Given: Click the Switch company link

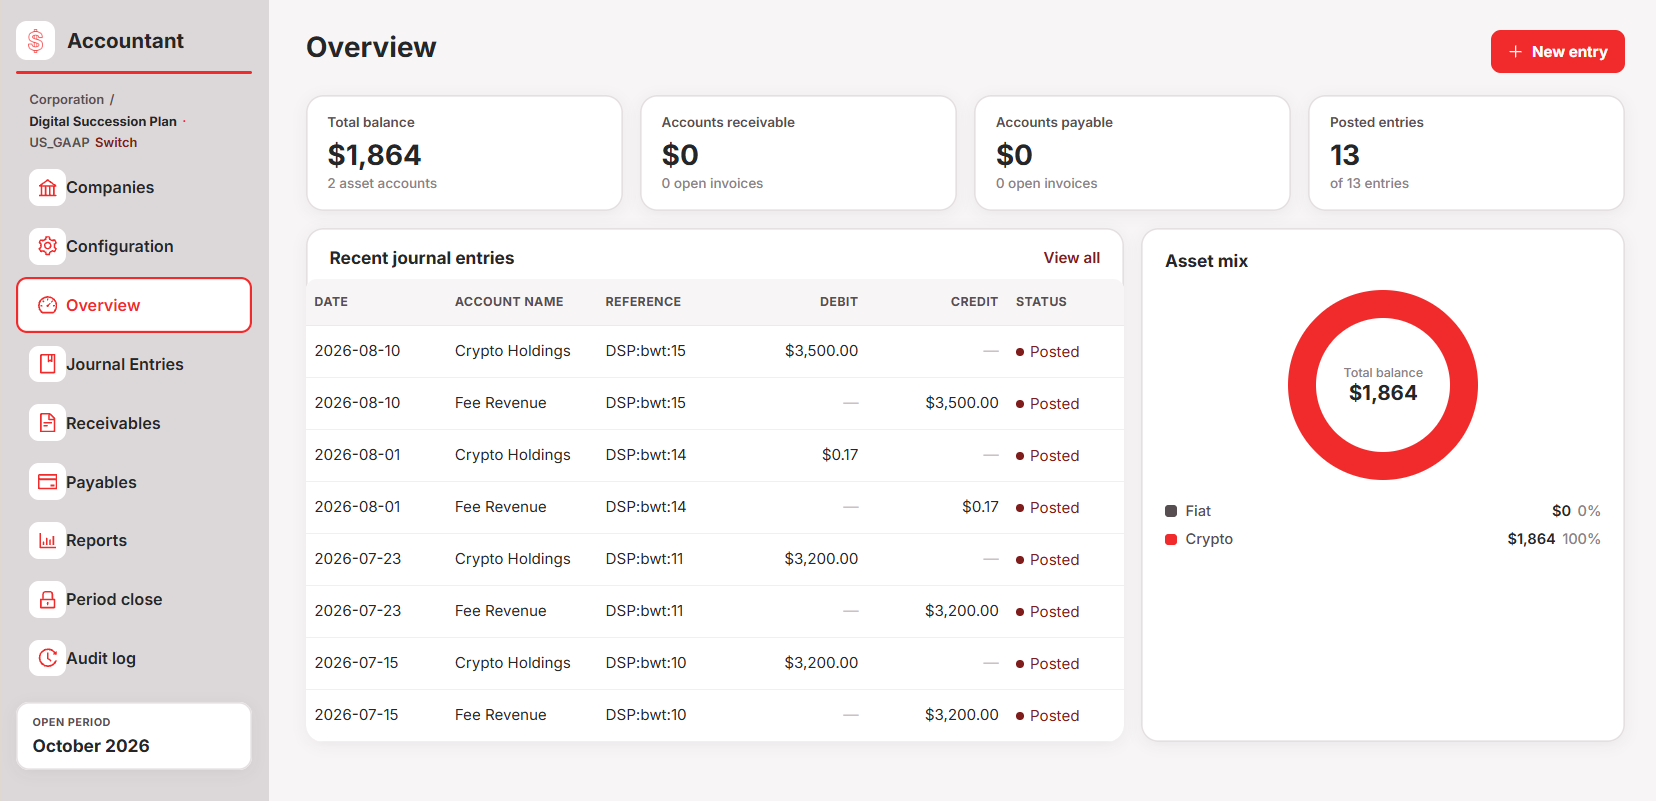Looking at the screenshot, I should tap(116, 143).
